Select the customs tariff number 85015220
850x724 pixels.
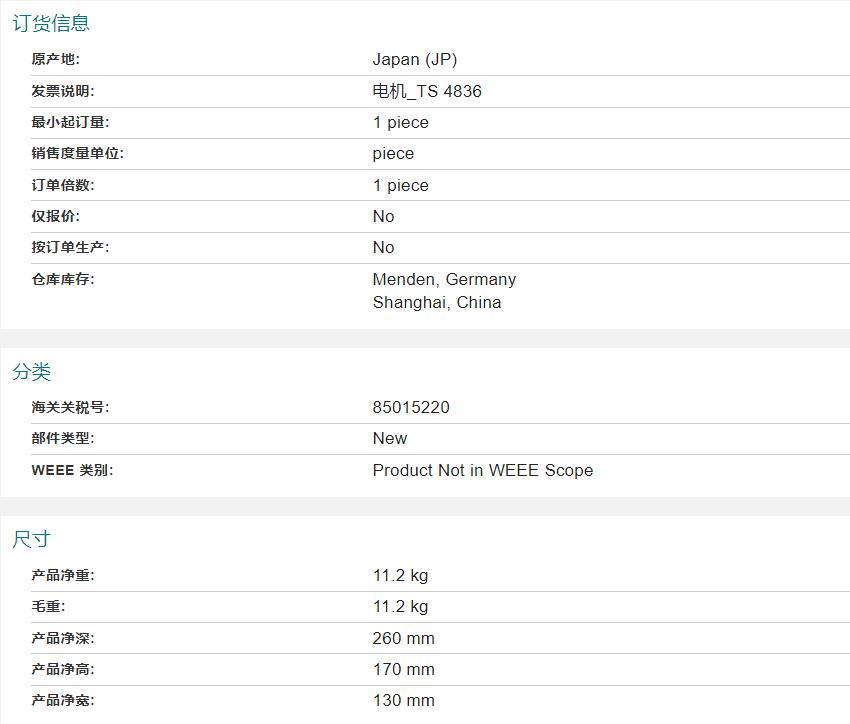click(x=411, y=407)
